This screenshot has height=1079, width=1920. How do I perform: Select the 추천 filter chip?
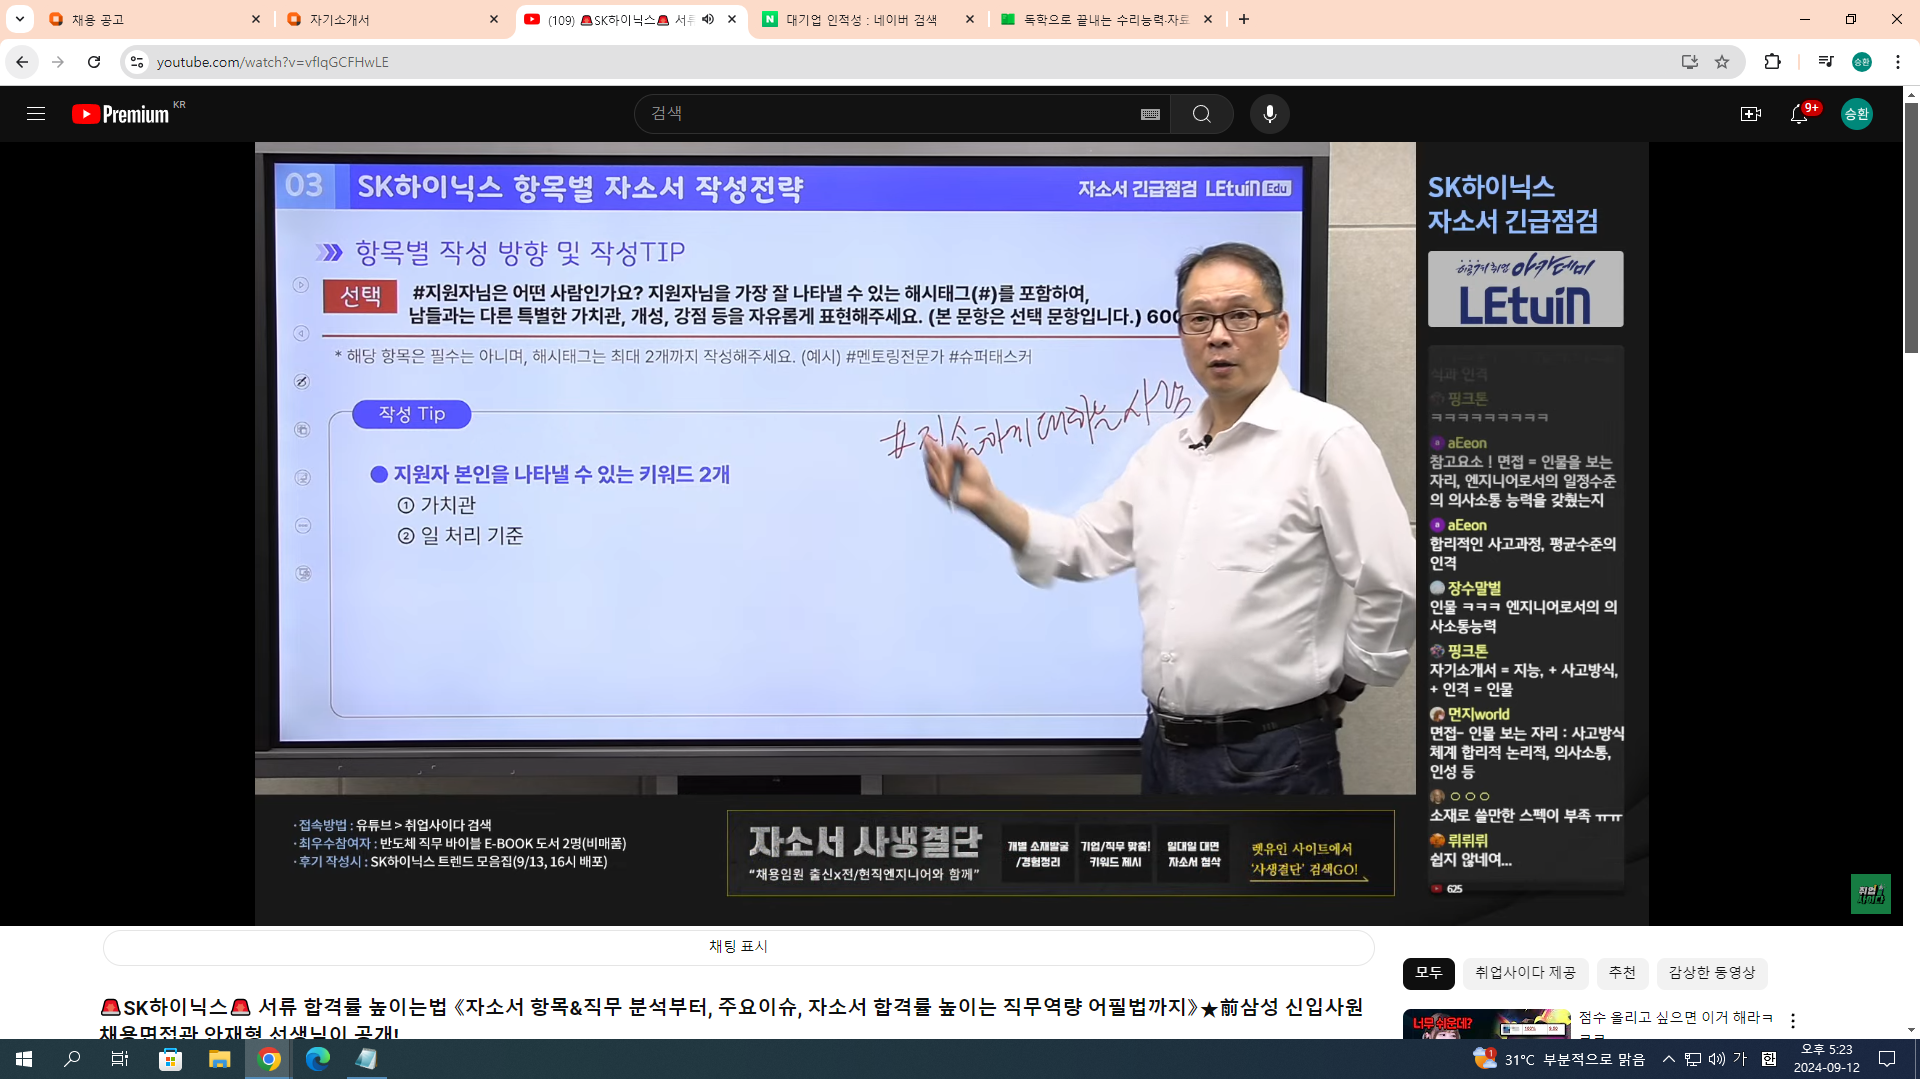point(1622,973)
